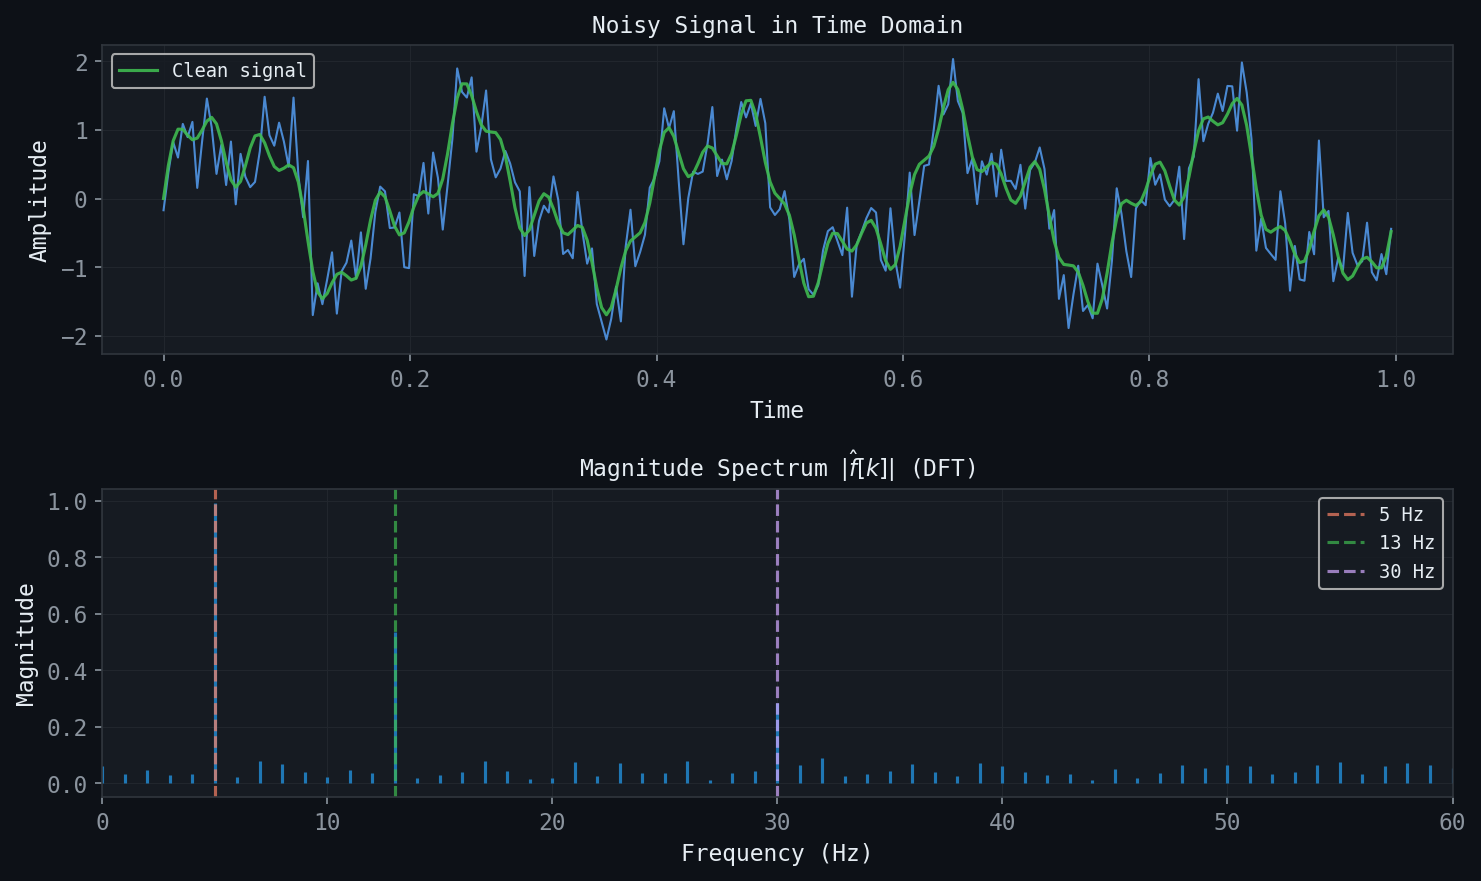Viewport: 1481px width, 881px height.
Task: Click the 0.6 tick on the Time axis
Action: [901, 379]
